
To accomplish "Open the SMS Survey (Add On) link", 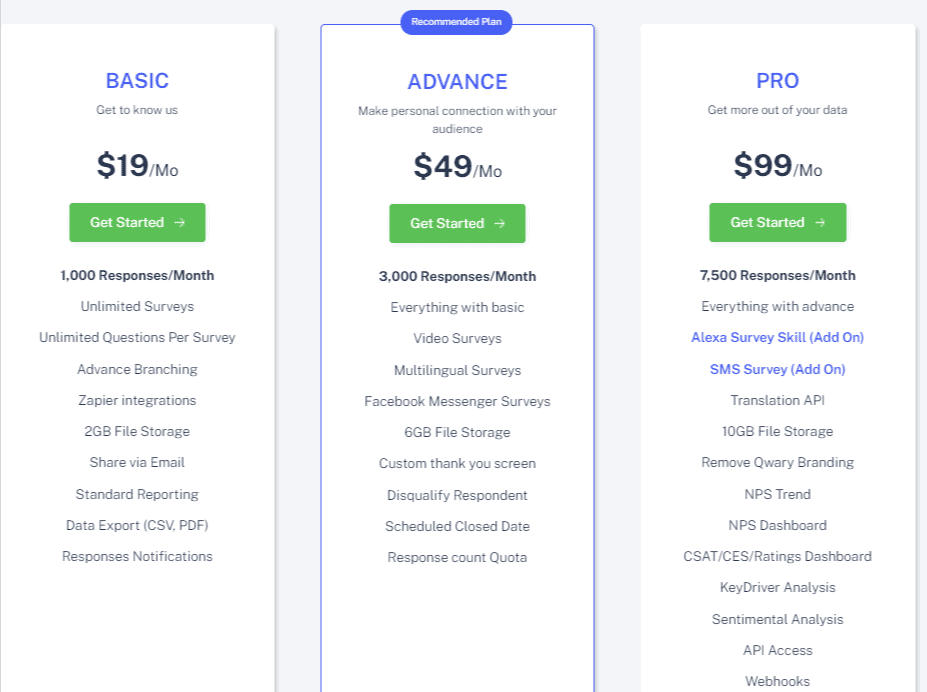I will pyautogui.click(x=777, y=369).
